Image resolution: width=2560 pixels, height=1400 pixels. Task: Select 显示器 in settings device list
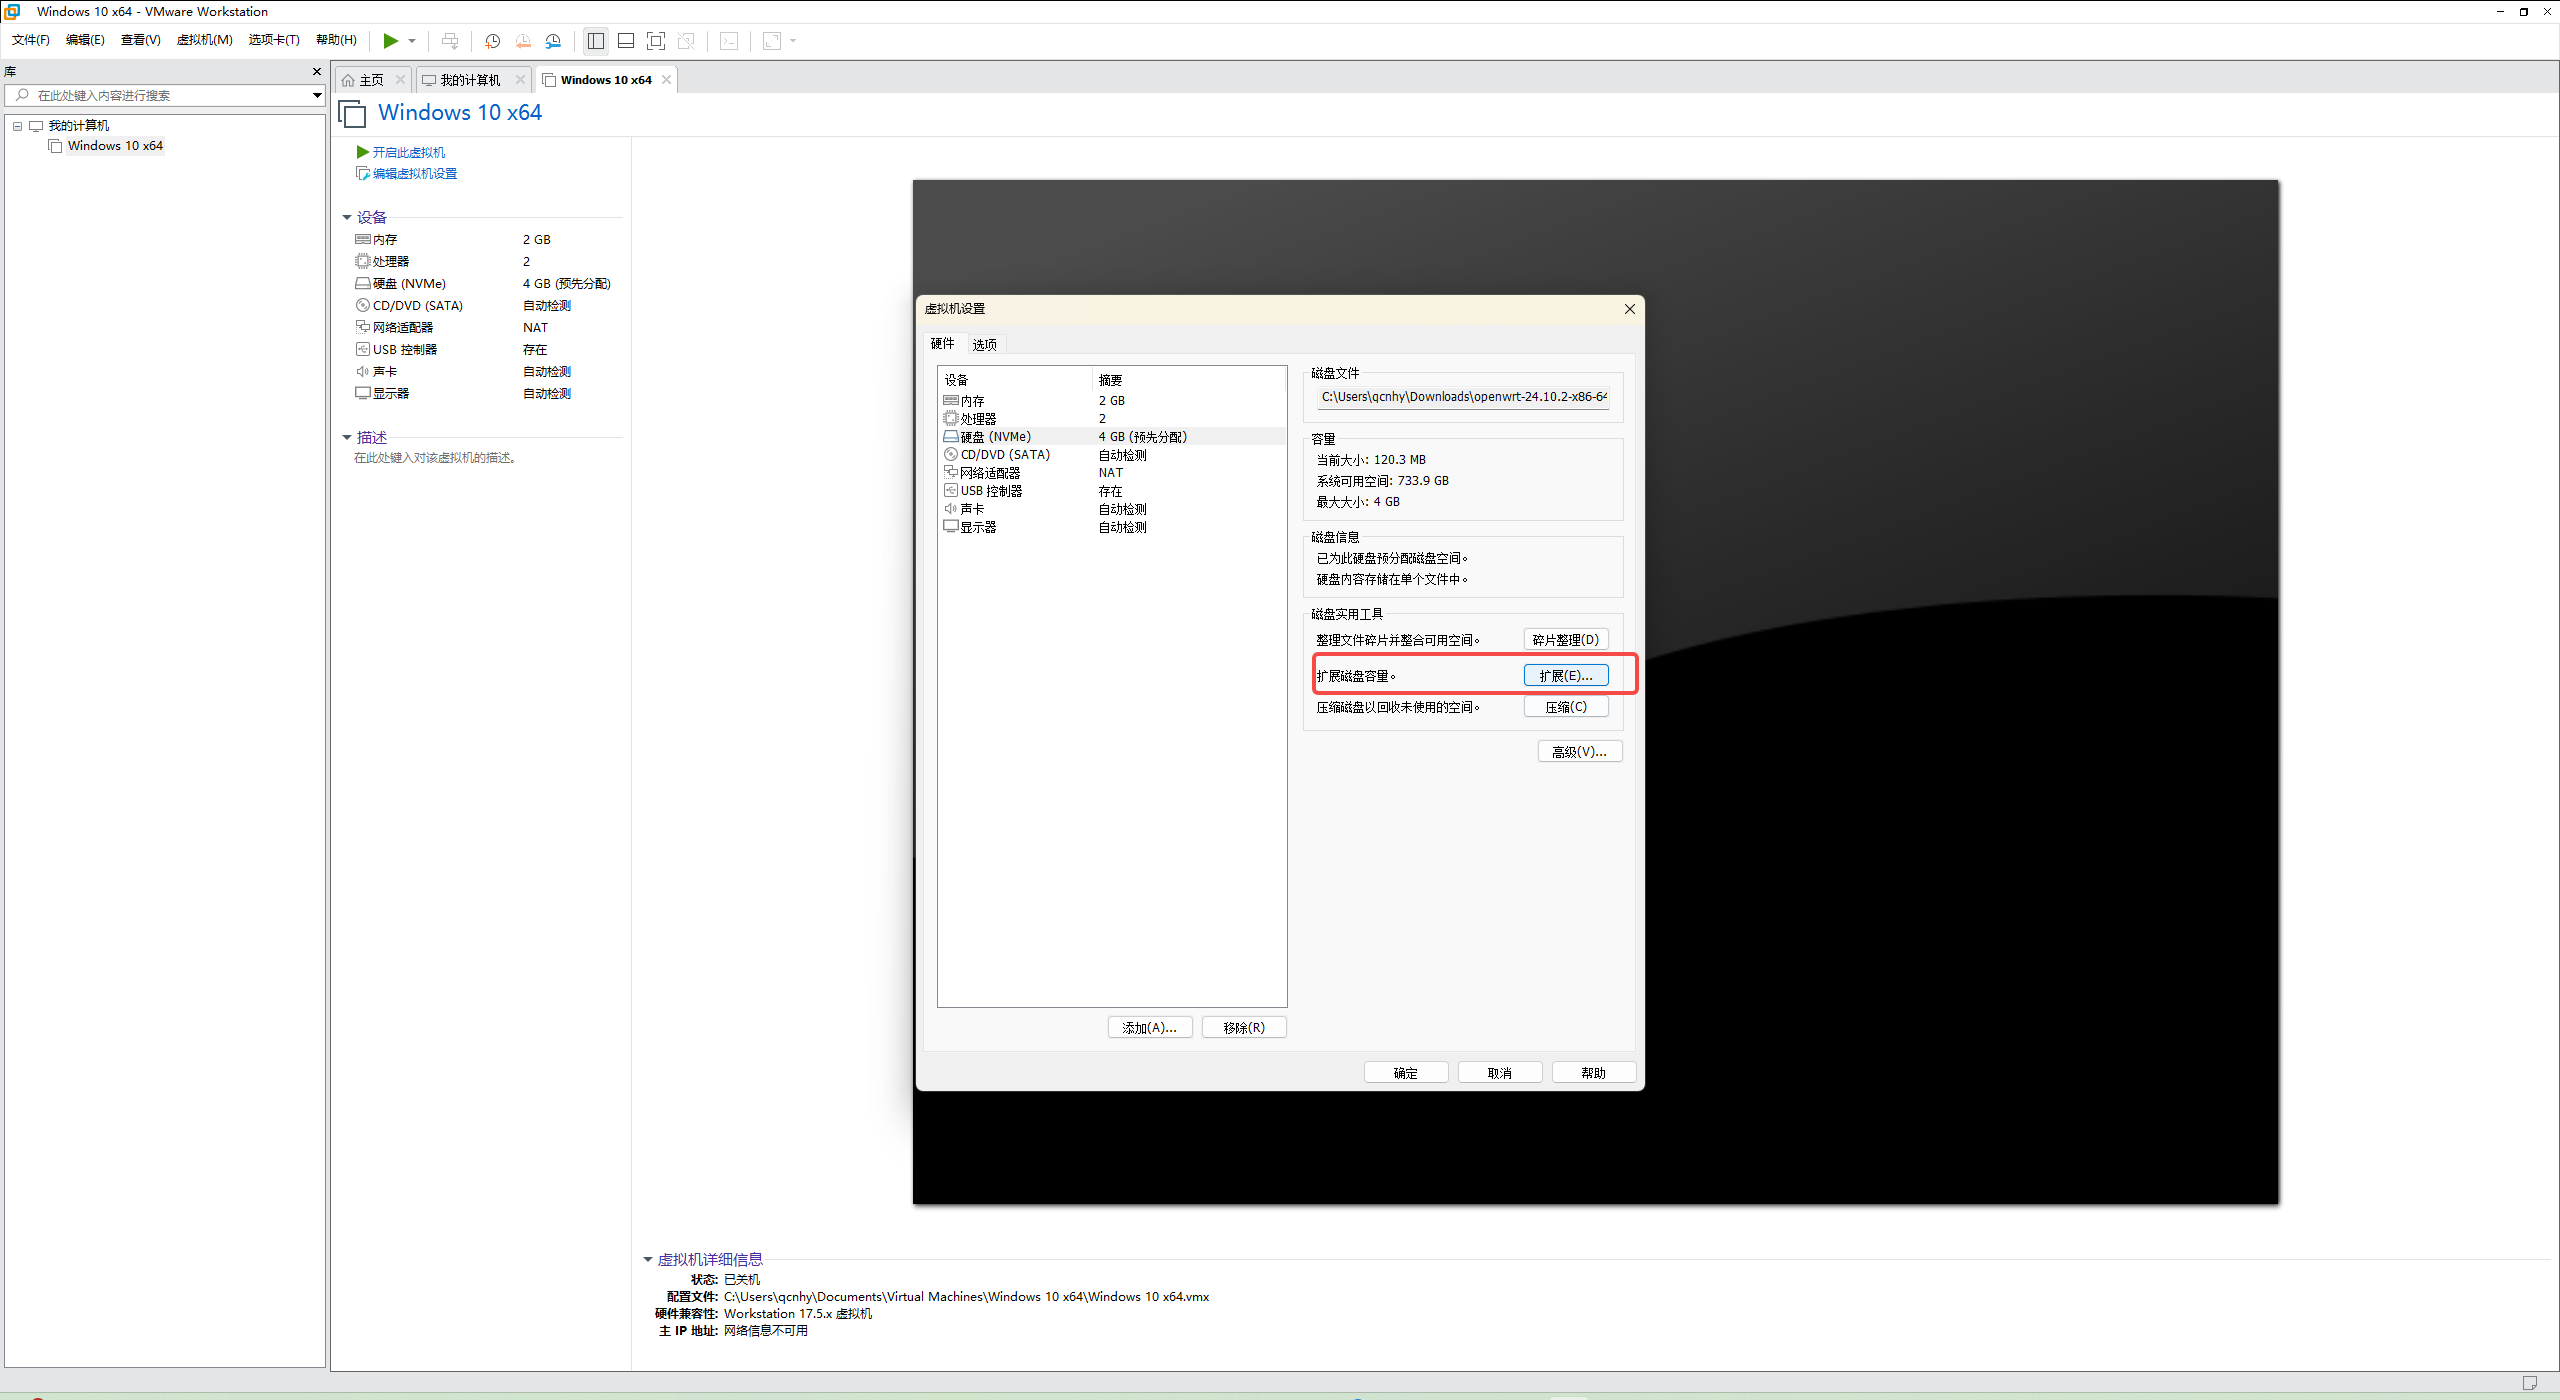tap(1112, 527)
